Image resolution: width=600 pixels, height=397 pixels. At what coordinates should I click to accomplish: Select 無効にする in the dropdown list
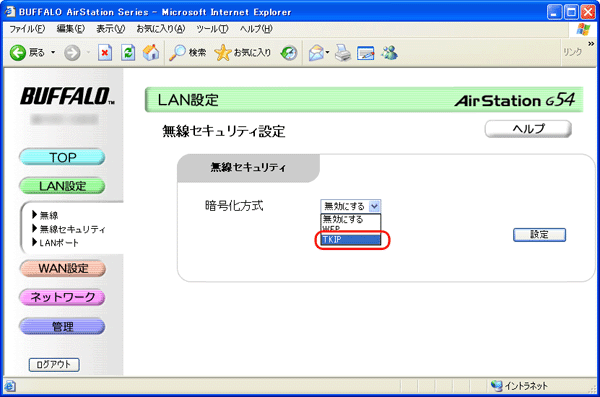[x=351, y=219]
